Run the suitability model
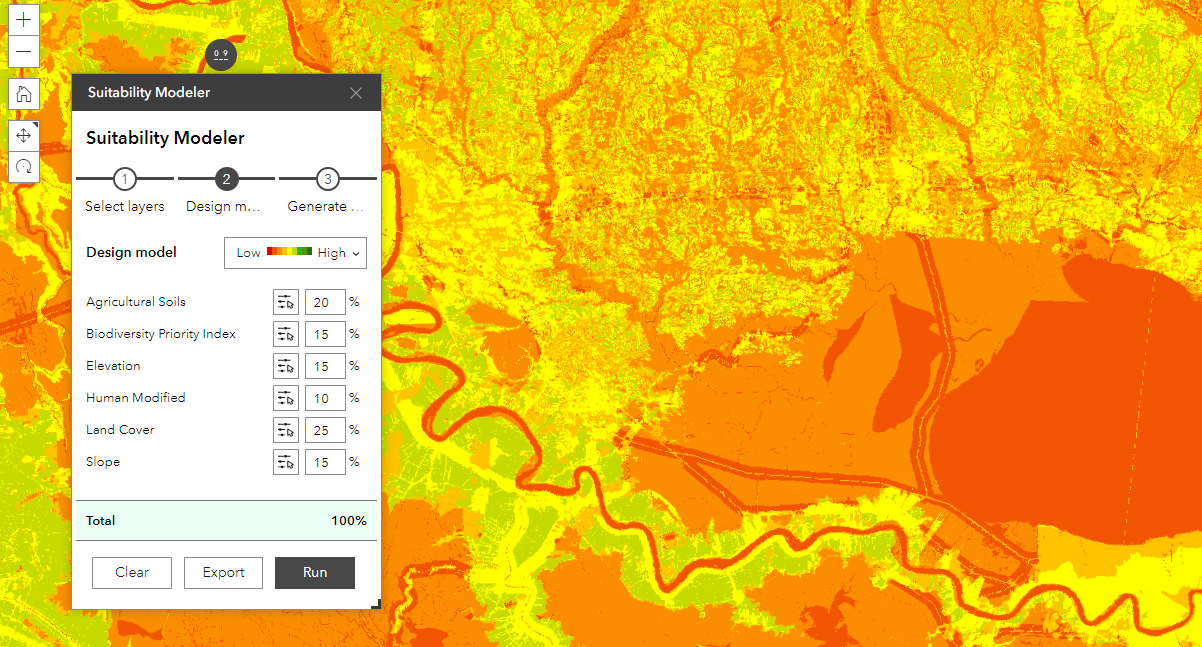The height and width of the screenshot is (647, 1202). pyautogui.click(x=314, y=572)
